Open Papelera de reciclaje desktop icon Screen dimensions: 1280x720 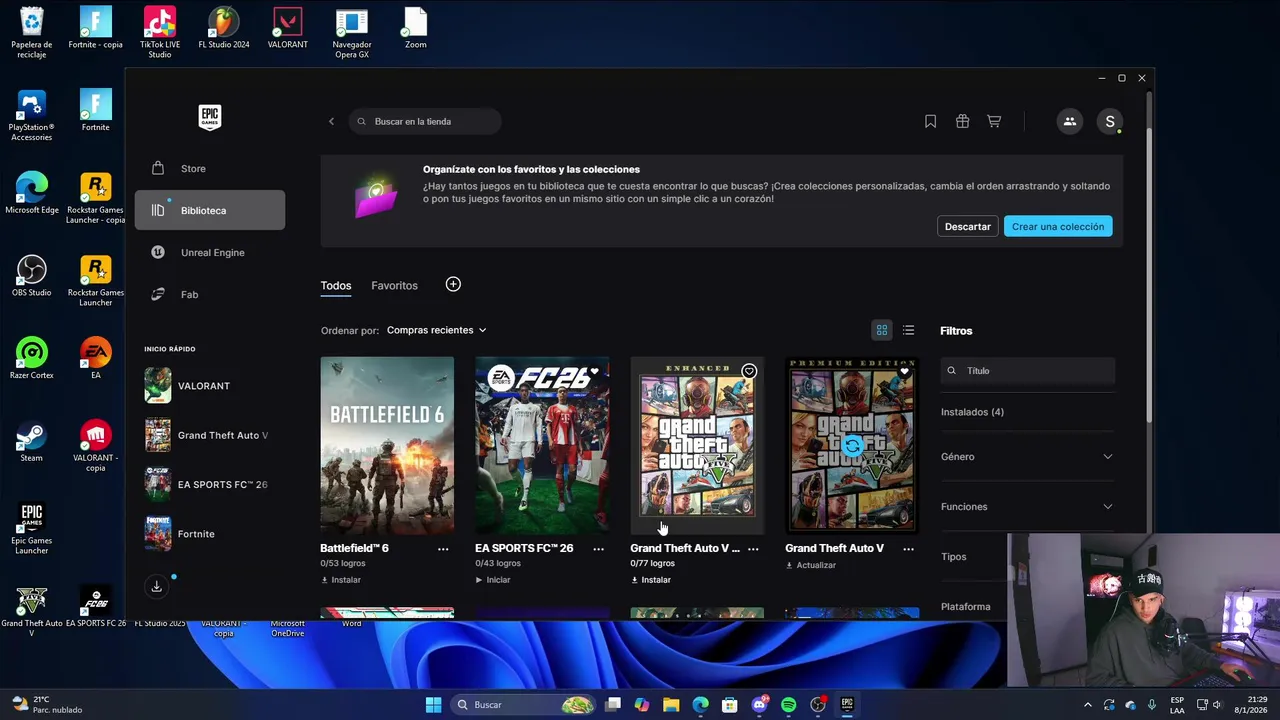[32, 32]
